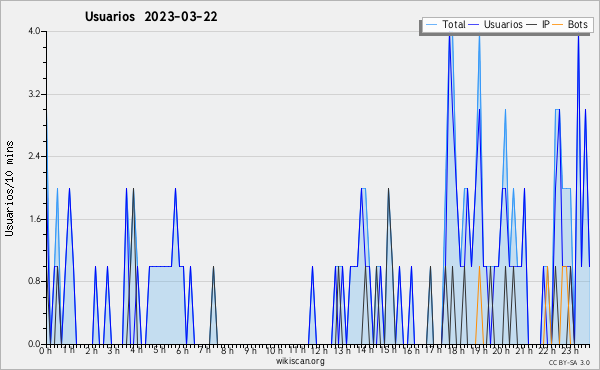Click the '6 h' x-axis label
The image size is (600, 370).
click(182, 351)
